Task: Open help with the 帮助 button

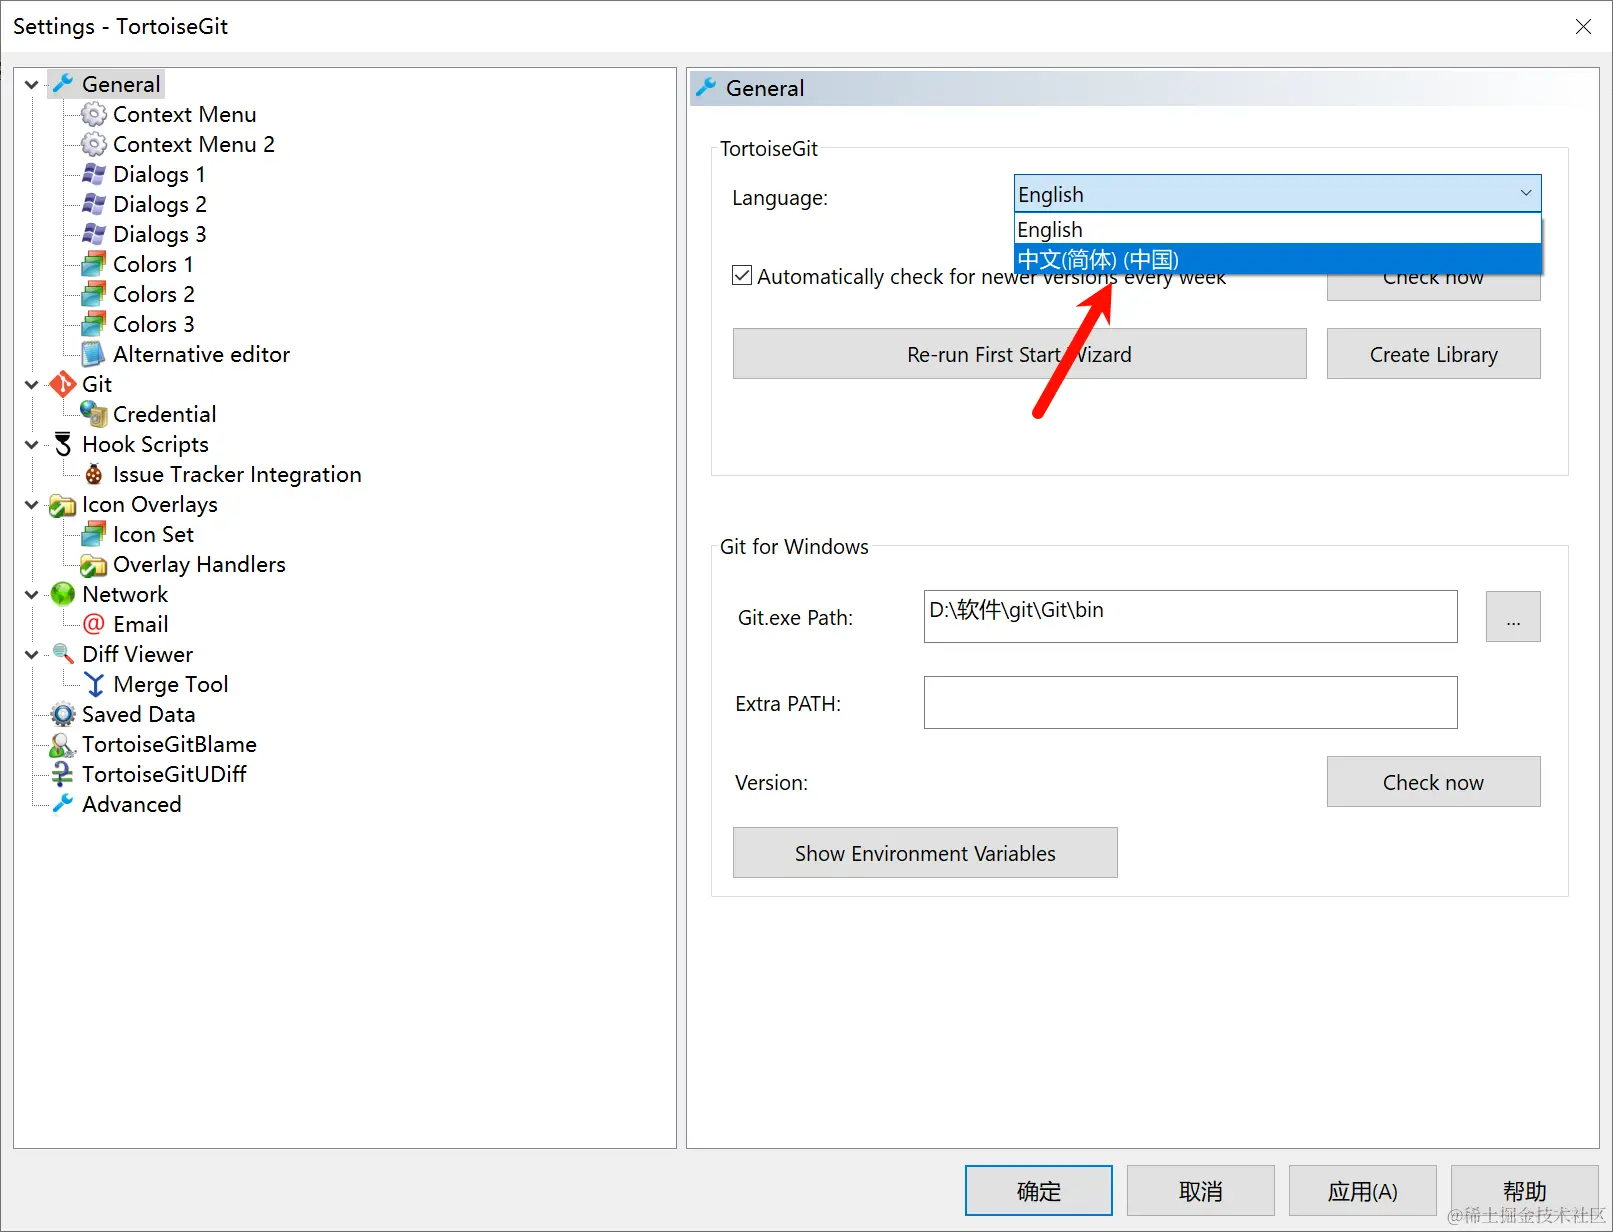Action: pyautogui.click(x=1525, y=1191)
